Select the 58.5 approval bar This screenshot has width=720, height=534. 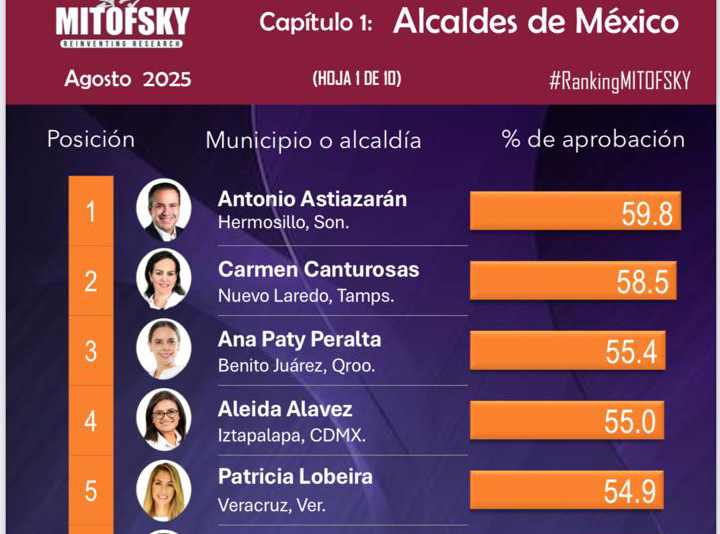[x=573, y=281]
